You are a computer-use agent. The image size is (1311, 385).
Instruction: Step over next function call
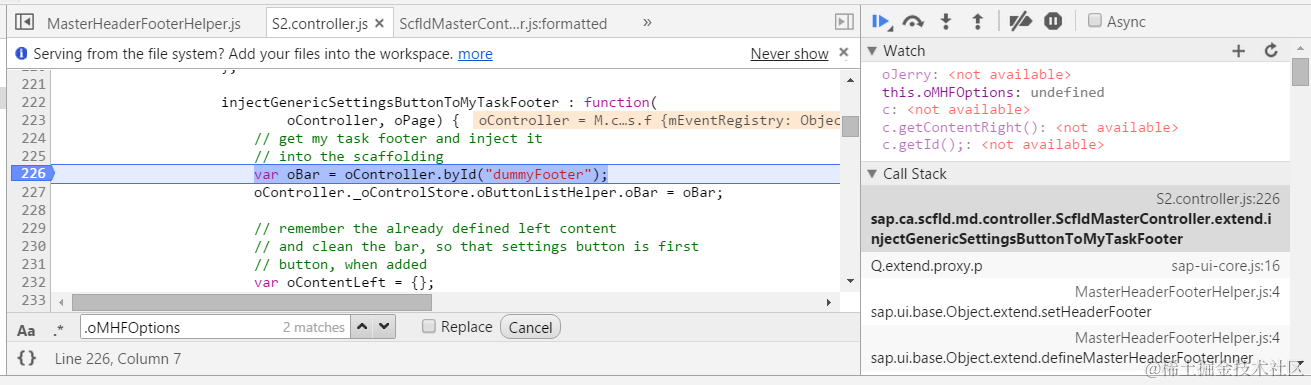click(x=913, y=21)
